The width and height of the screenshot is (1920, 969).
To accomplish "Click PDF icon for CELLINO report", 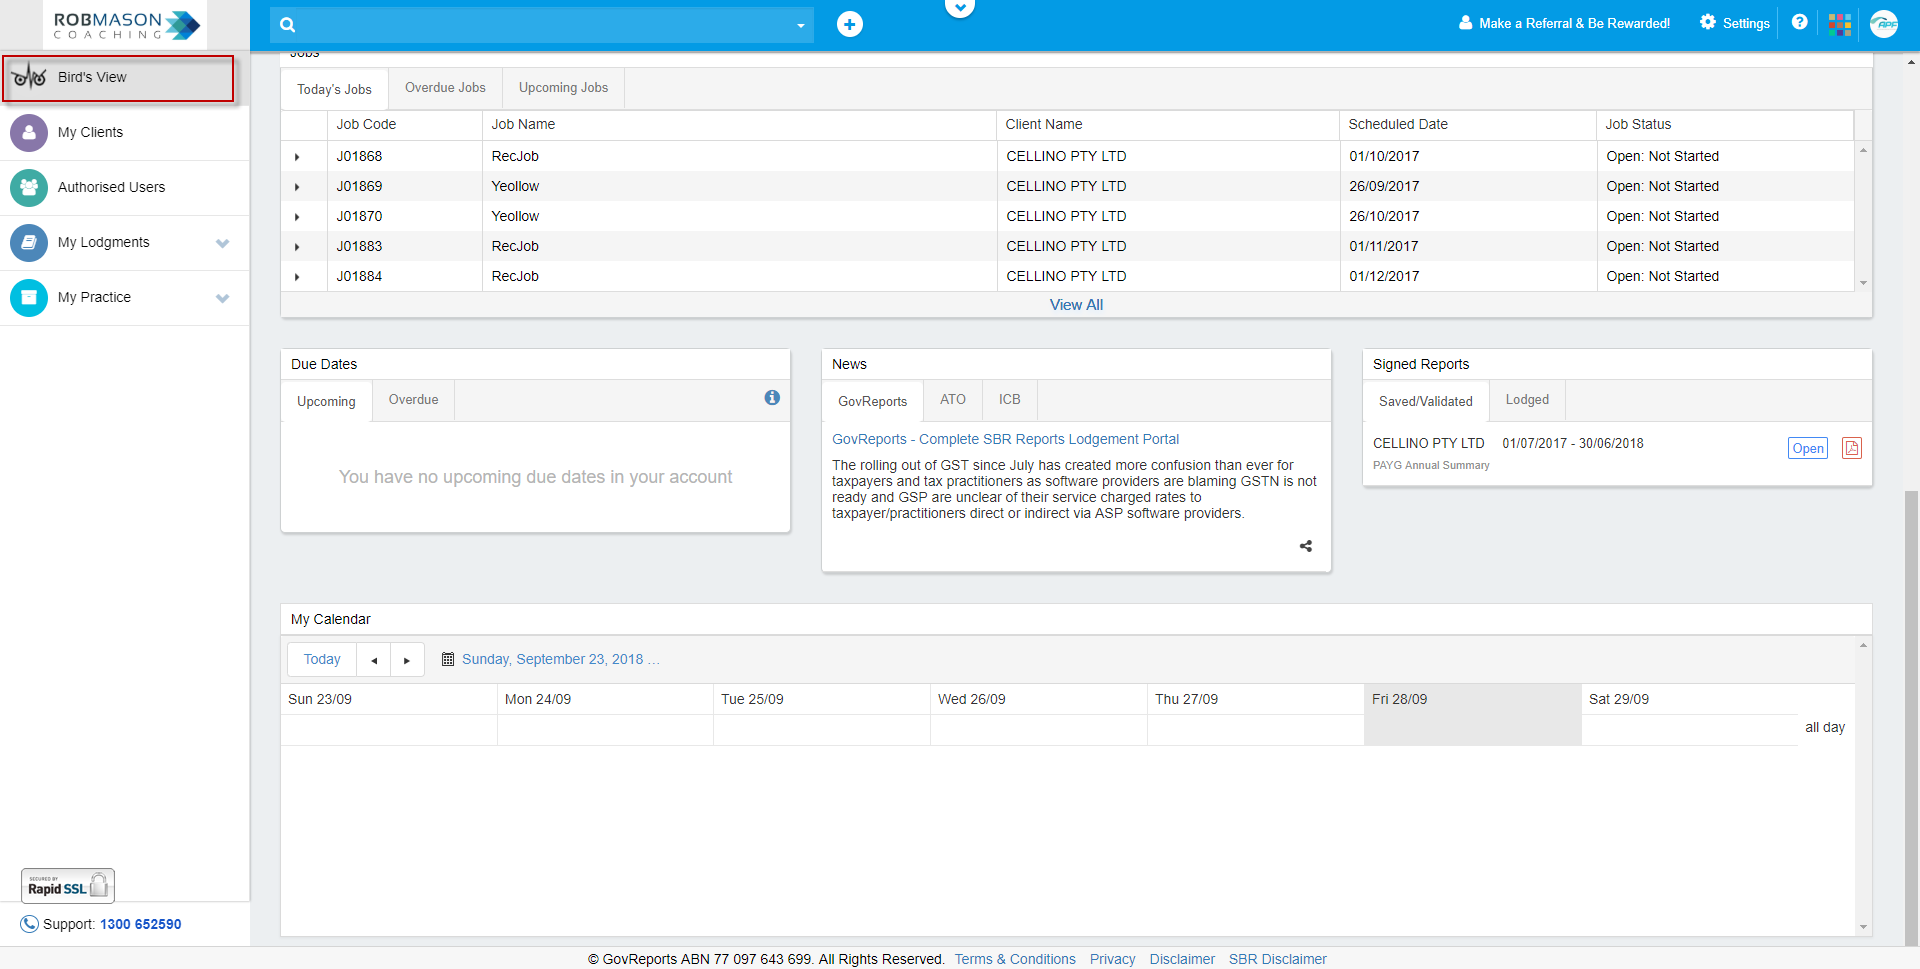I will click(x=1852, y=448).
